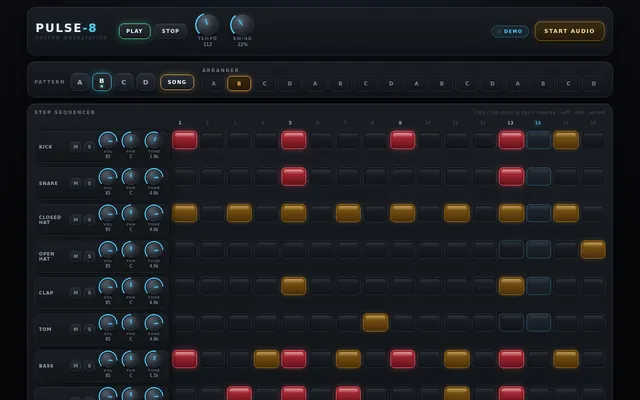
Task: Click the KICK volume knob
Action: pyautogui.click(x=108, y=141)
